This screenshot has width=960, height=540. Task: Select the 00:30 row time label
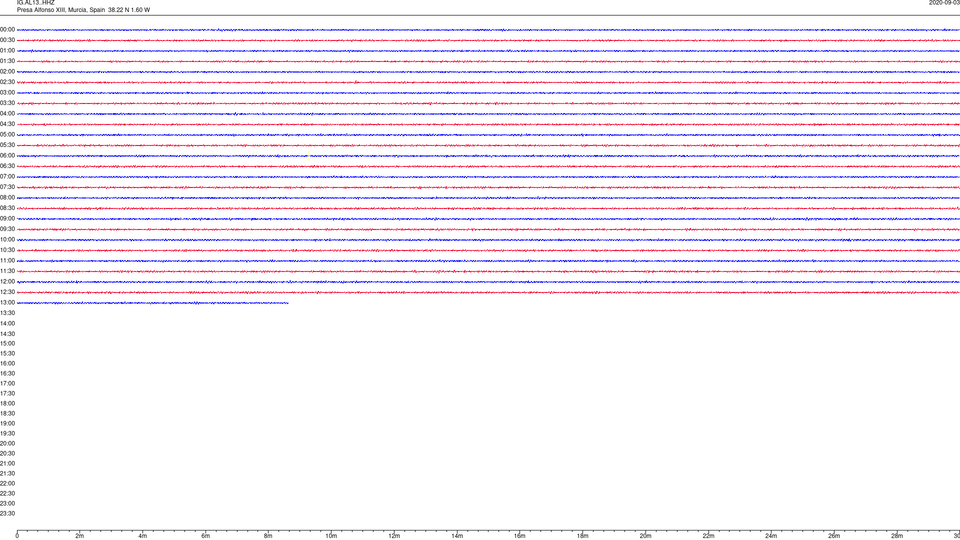(x=7, y=40)
